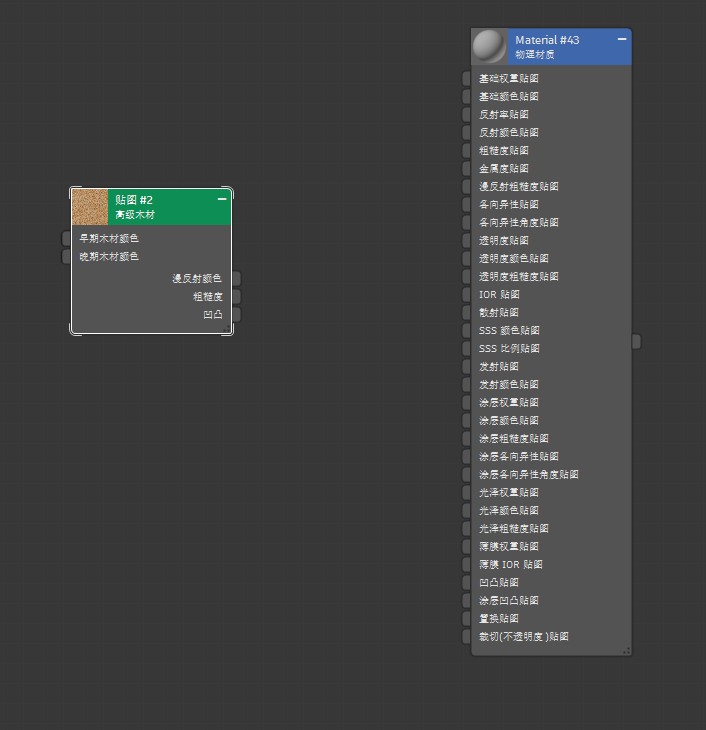Click the resize grip on Material #43 node

(x=627, y=651)
